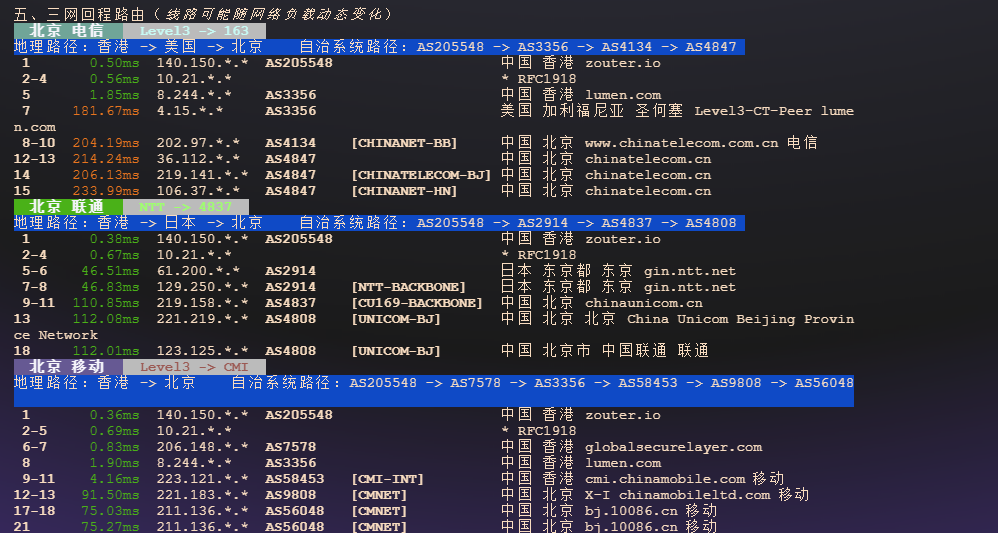Open the cmi.chinamobile.com hostname

665,479
